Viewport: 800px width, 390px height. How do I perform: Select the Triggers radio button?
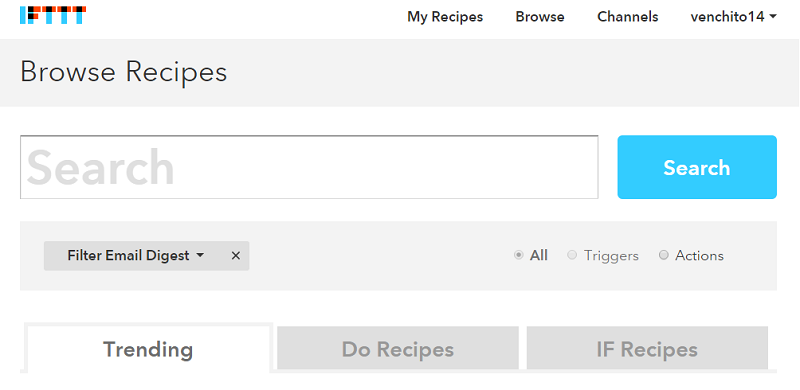572,255
